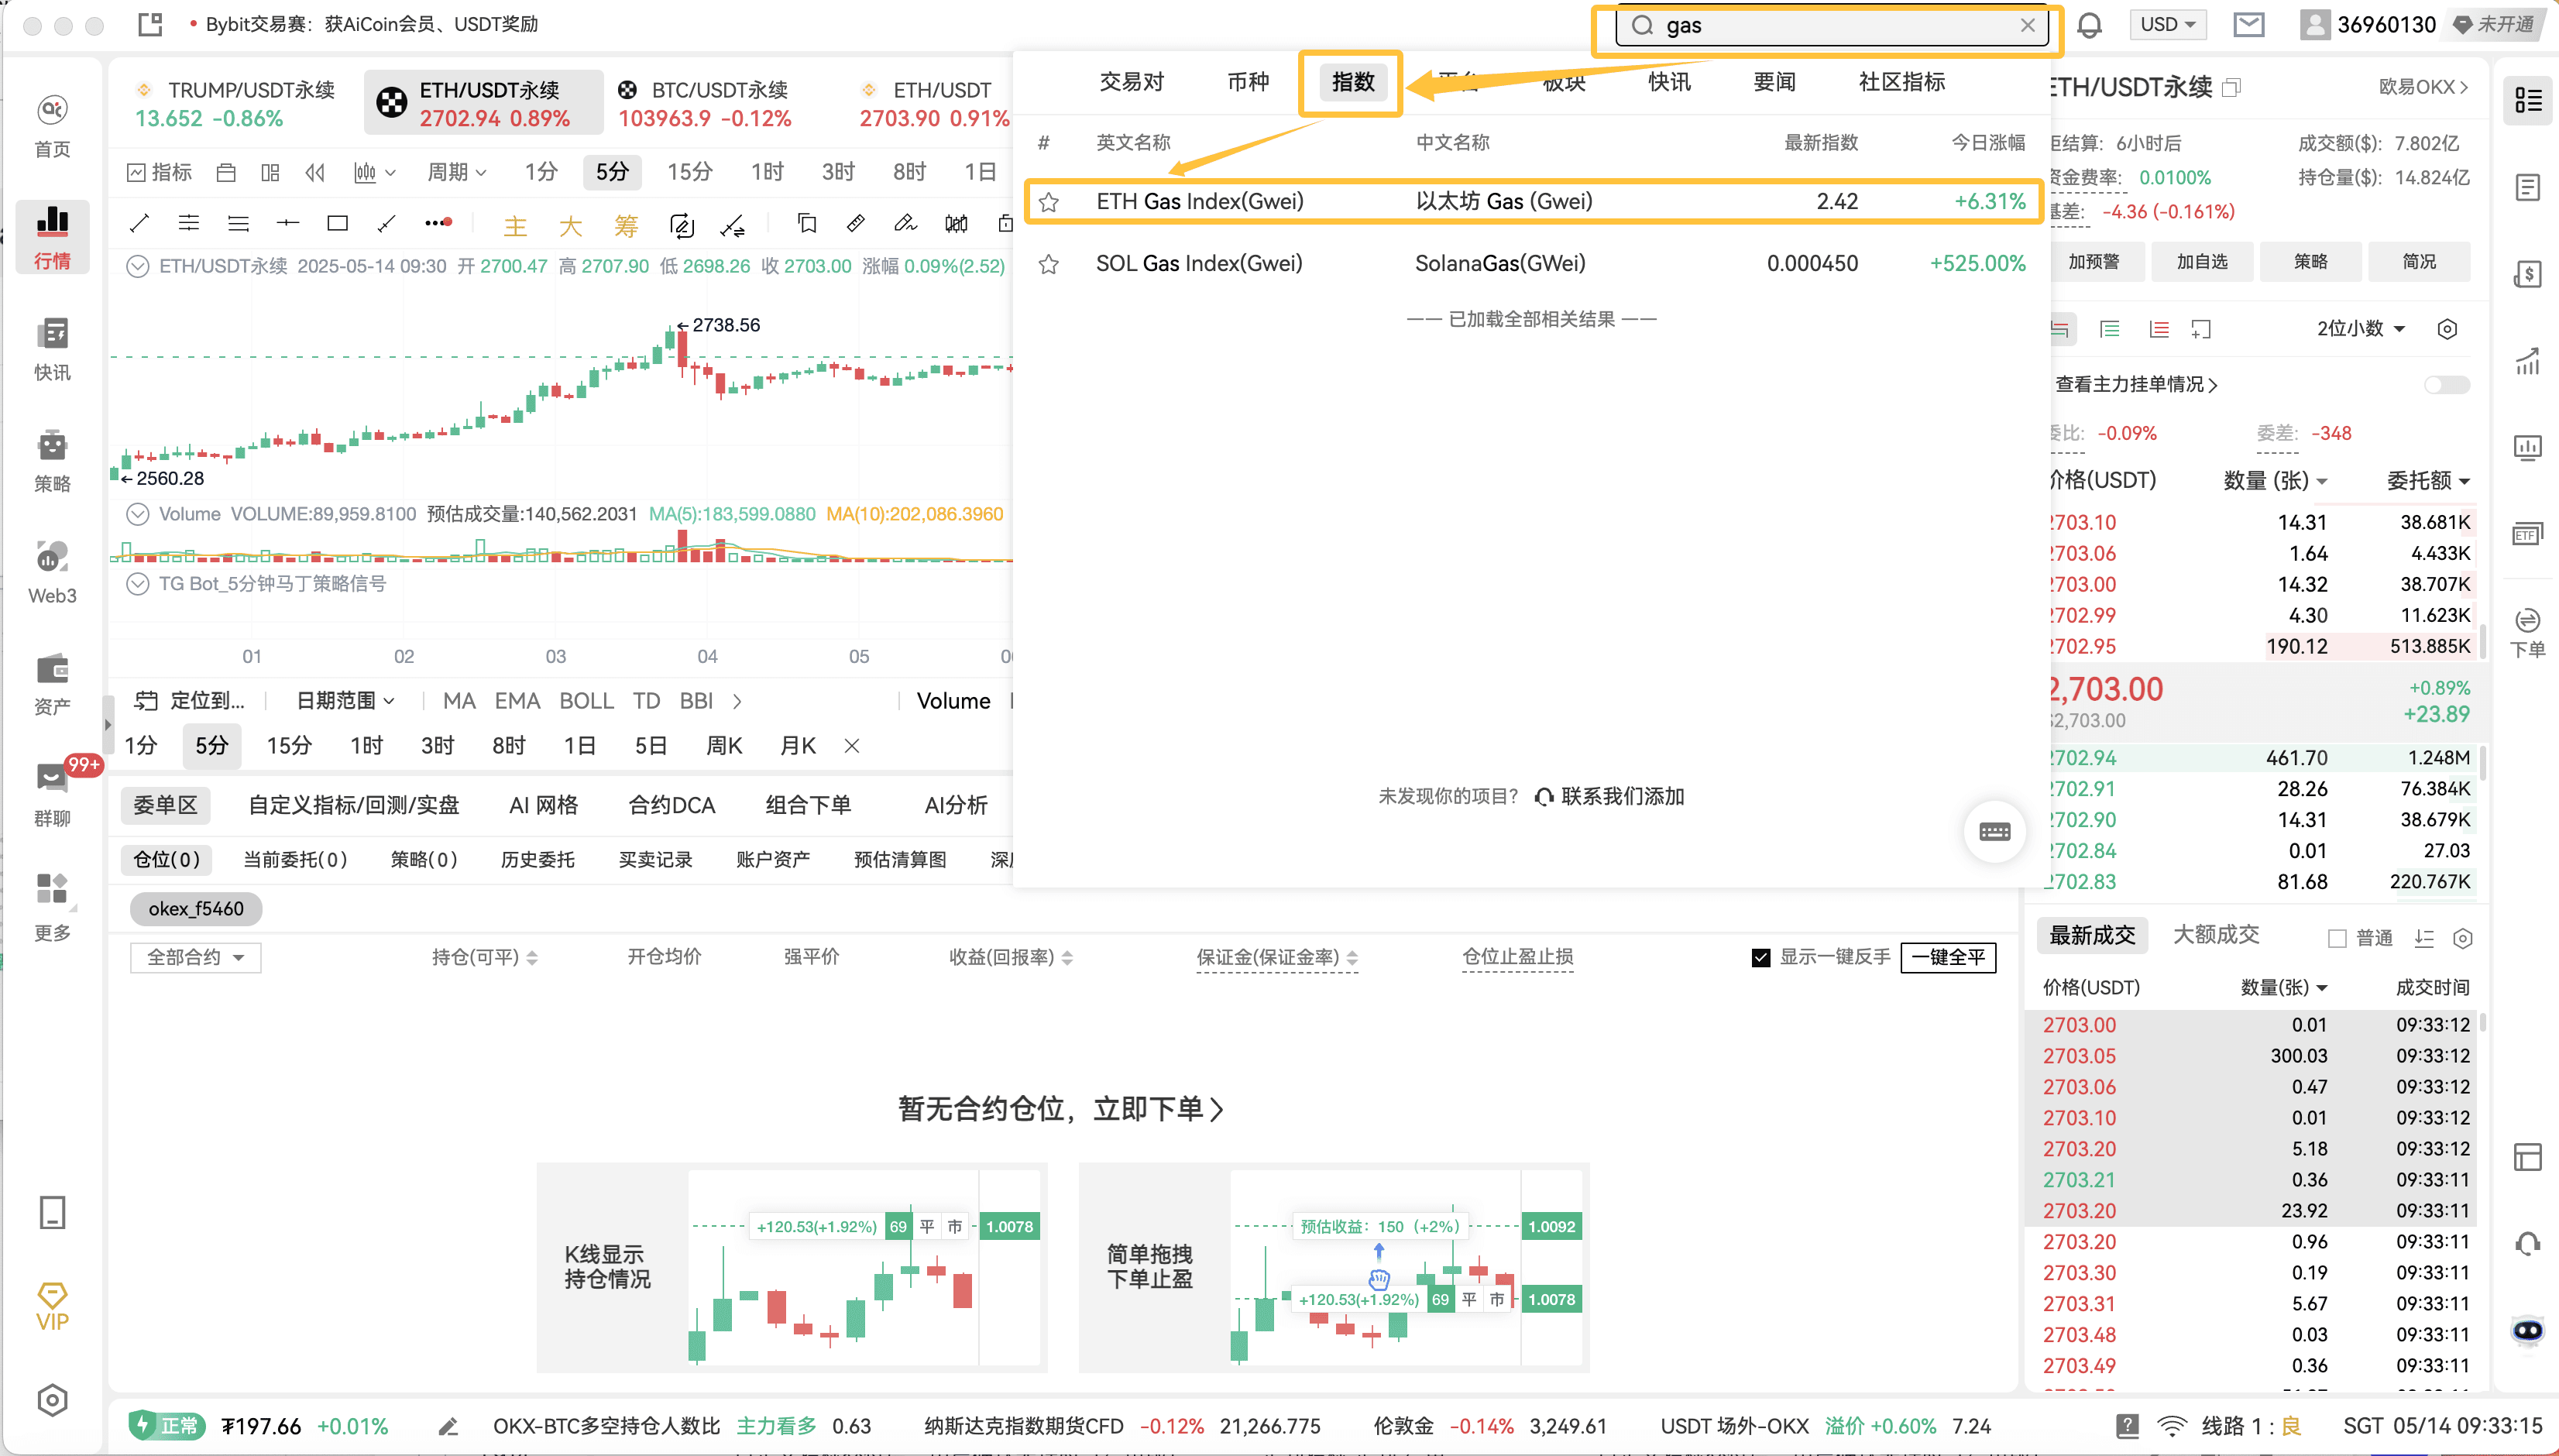
Task: Open the 2位小数 decimals dropdown
Action: (x=2361, y=329)
